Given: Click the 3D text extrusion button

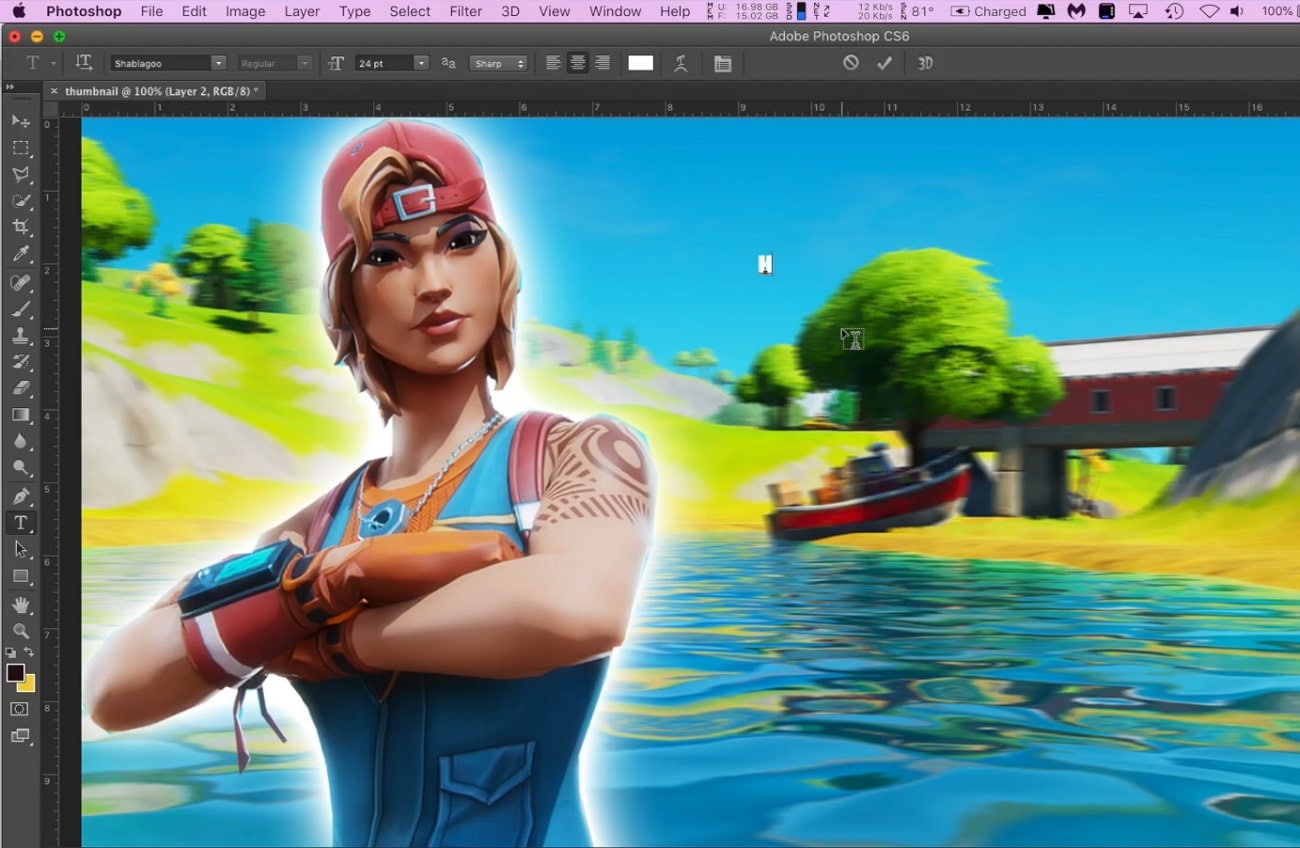Looking at the screenshot, I should [x=925, y=63].
